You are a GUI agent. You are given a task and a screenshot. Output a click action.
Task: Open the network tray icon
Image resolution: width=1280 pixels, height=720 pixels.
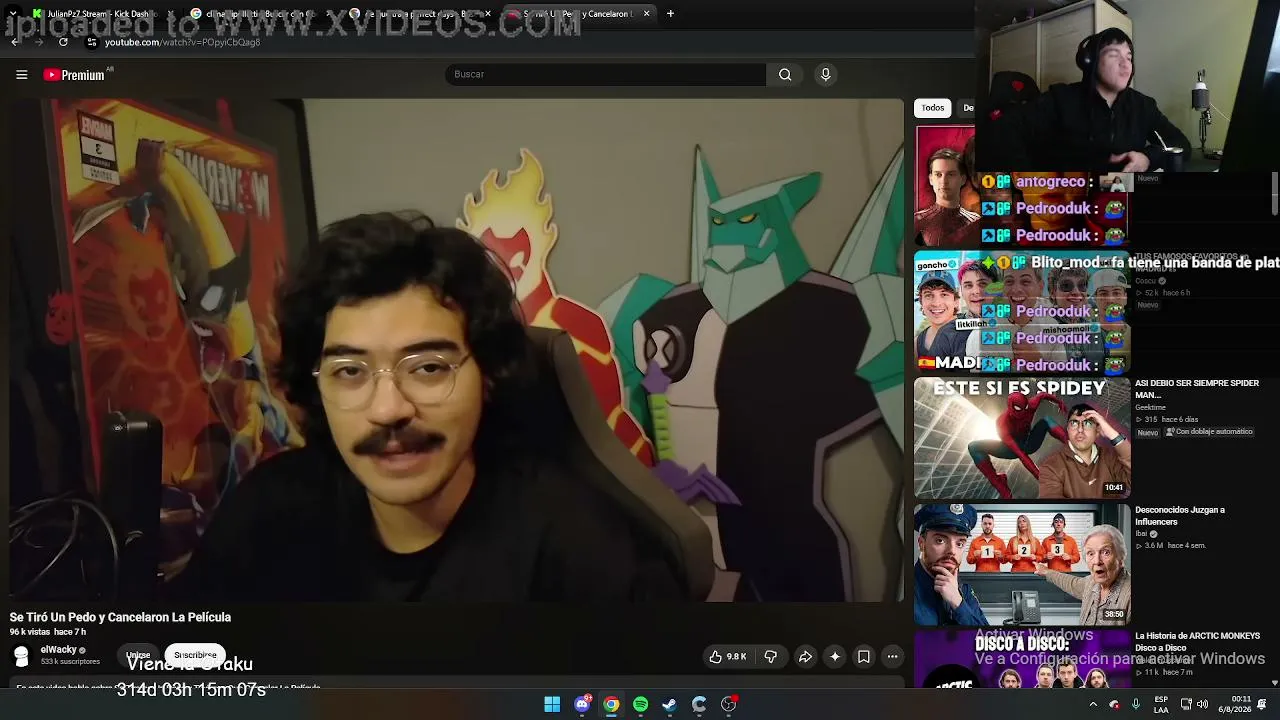pyautogui.click(x=1186, y=705)
